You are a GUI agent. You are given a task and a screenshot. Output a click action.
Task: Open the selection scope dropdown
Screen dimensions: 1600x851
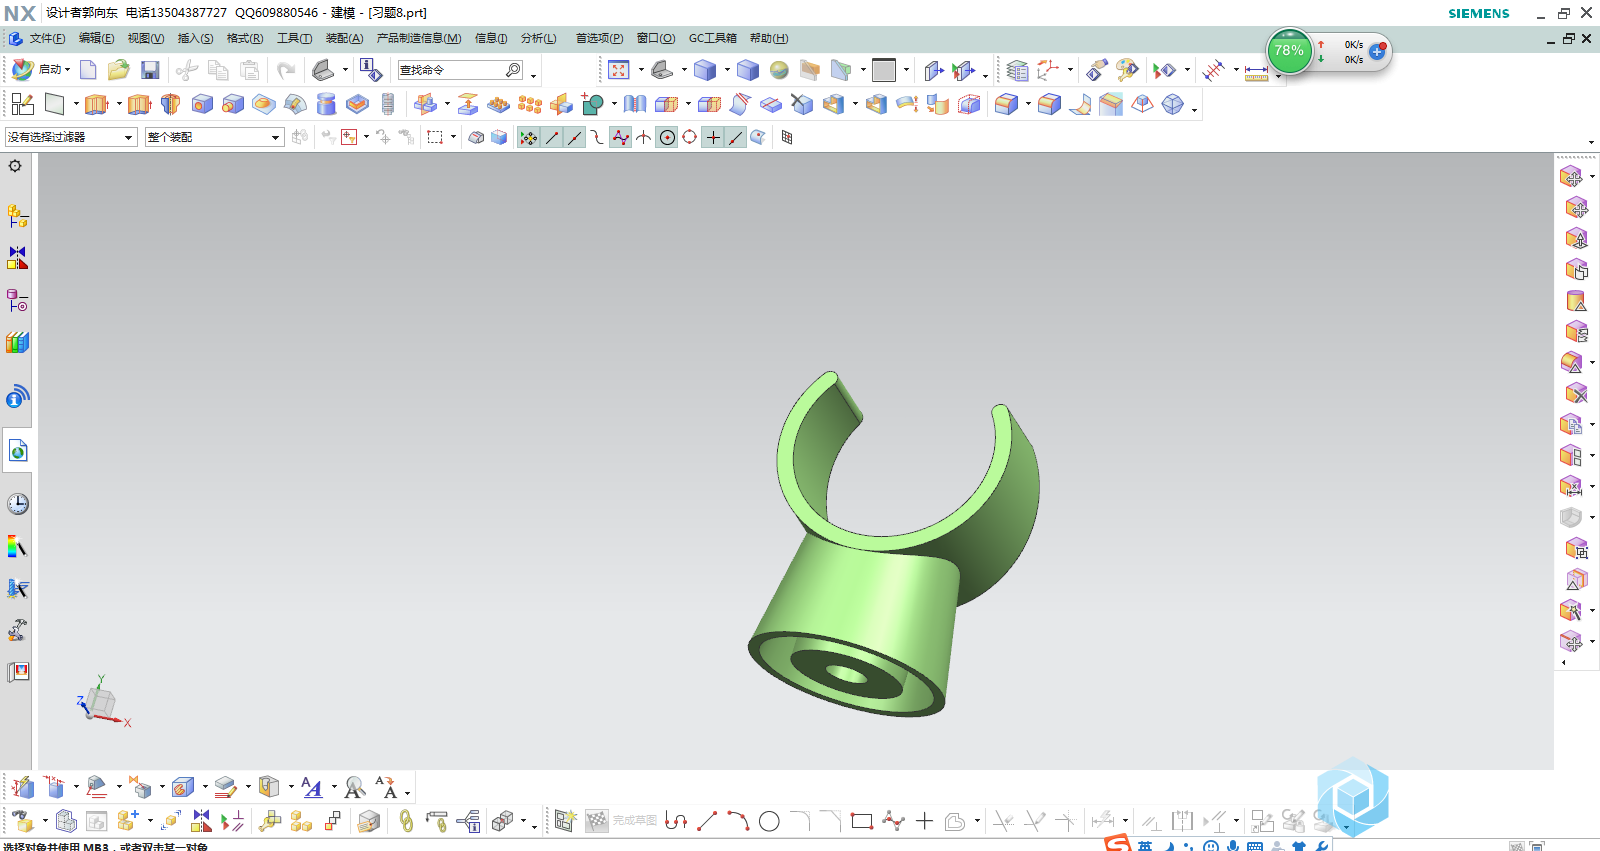[214, 137]
